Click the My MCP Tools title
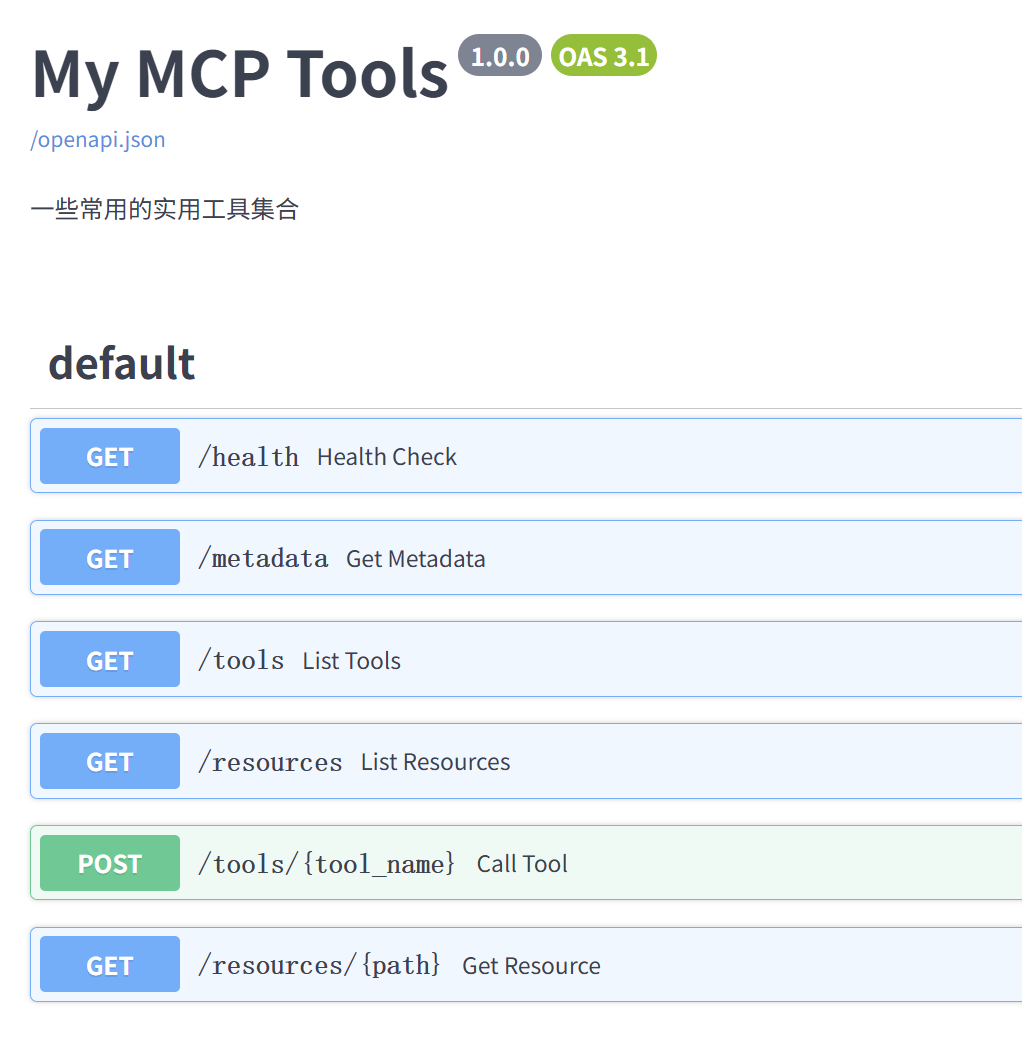 (240, 74)
